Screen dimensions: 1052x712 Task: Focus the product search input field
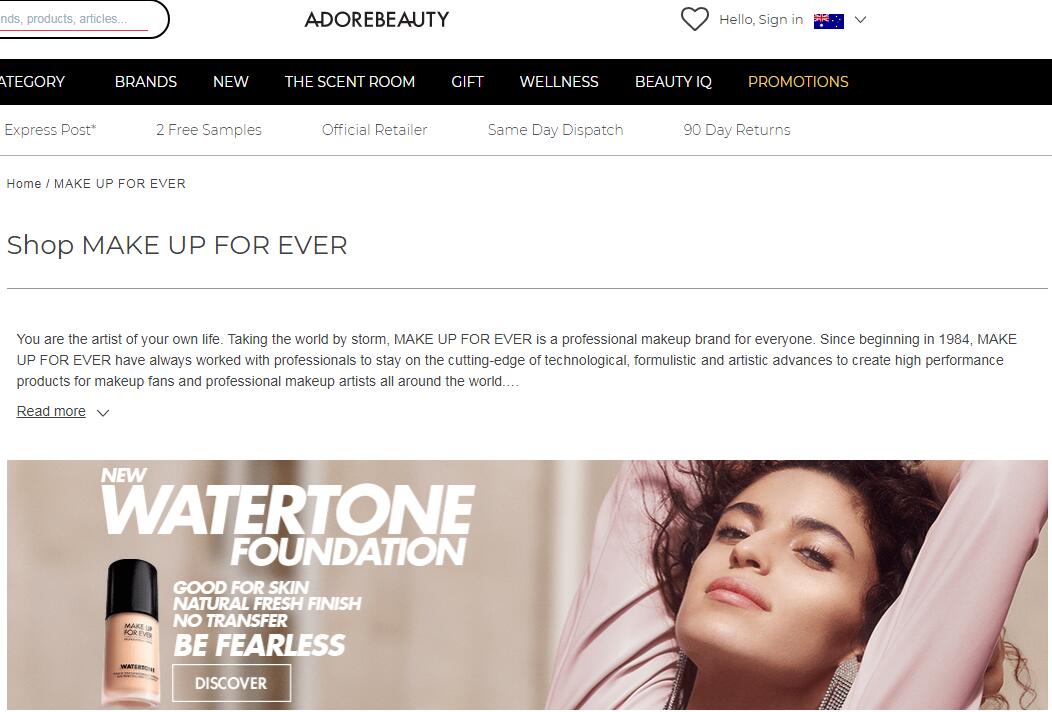click(x=81, y=19)
